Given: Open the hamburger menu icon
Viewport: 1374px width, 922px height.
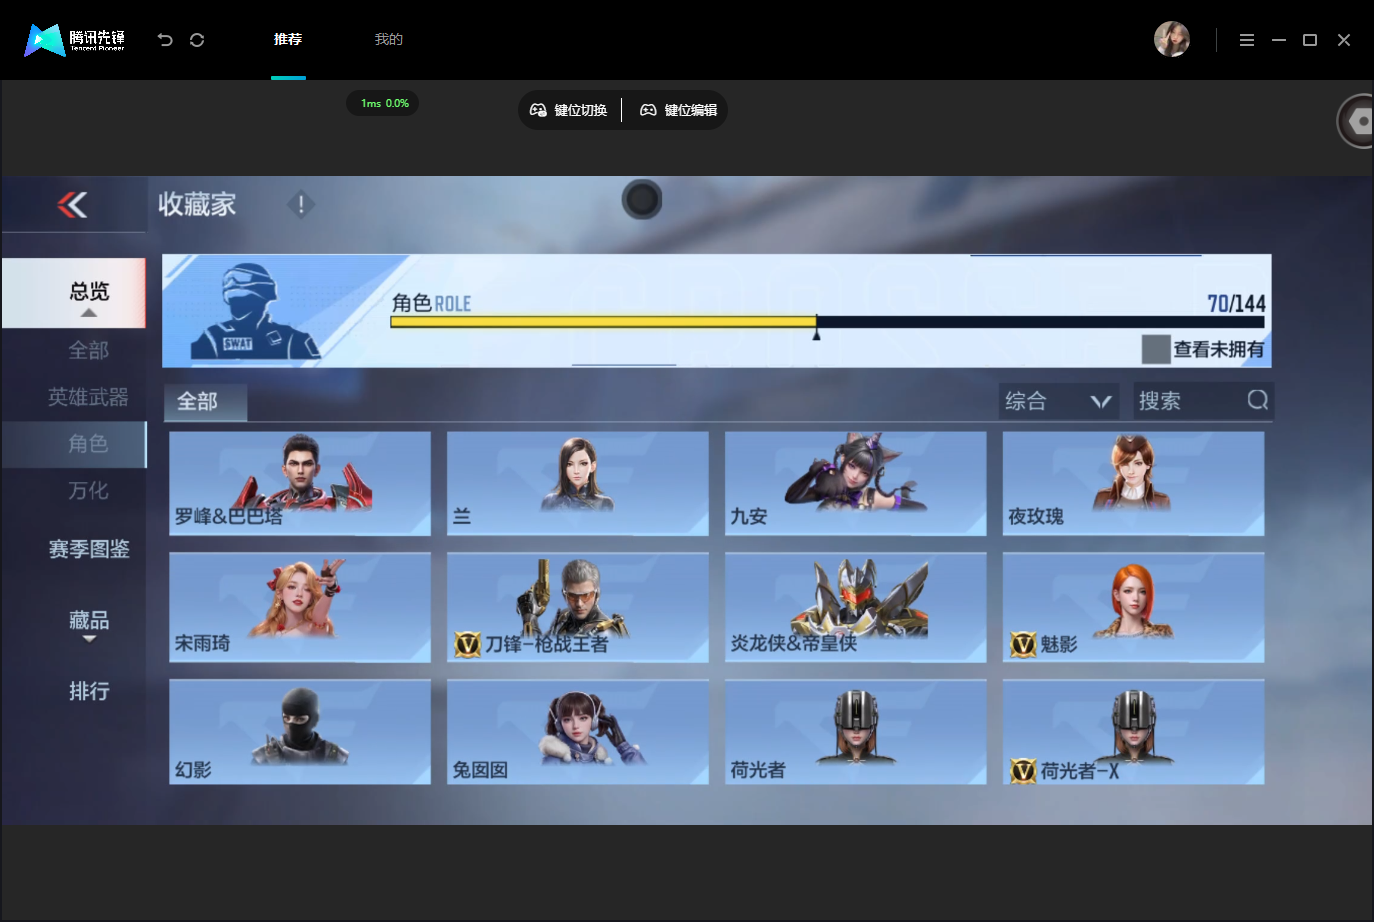Looking at the screenshot, I should pyautogui.click(x=1246, y=40).
